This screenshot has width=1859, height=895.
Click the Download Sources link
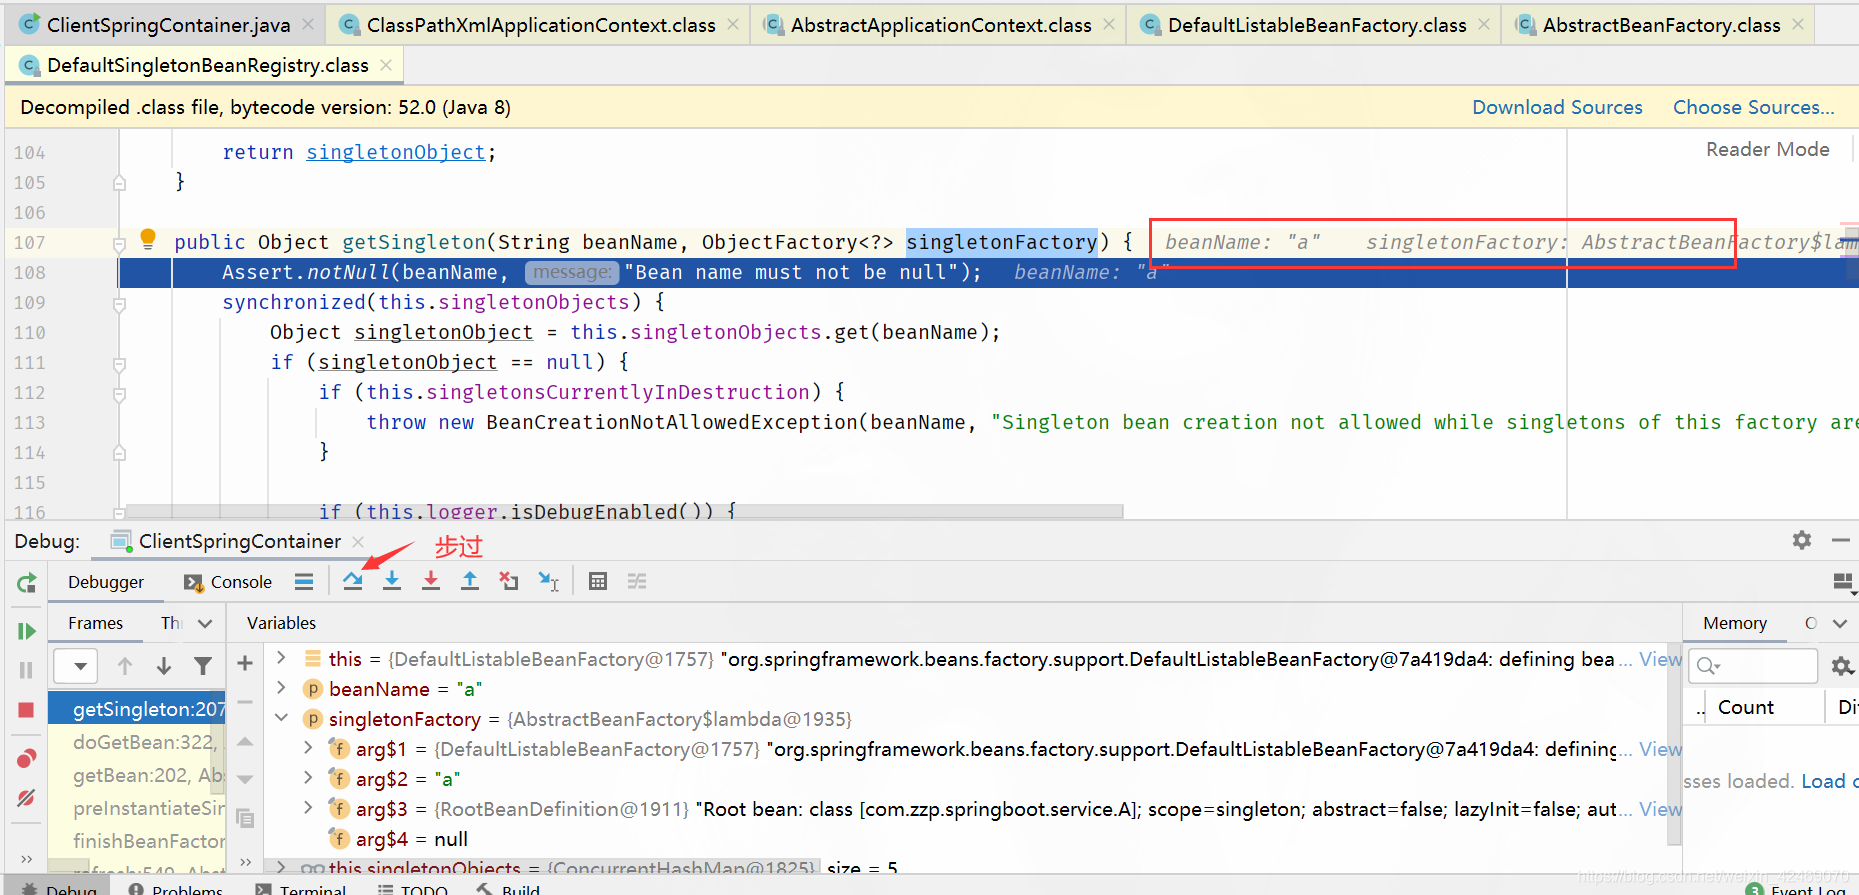1557,107
